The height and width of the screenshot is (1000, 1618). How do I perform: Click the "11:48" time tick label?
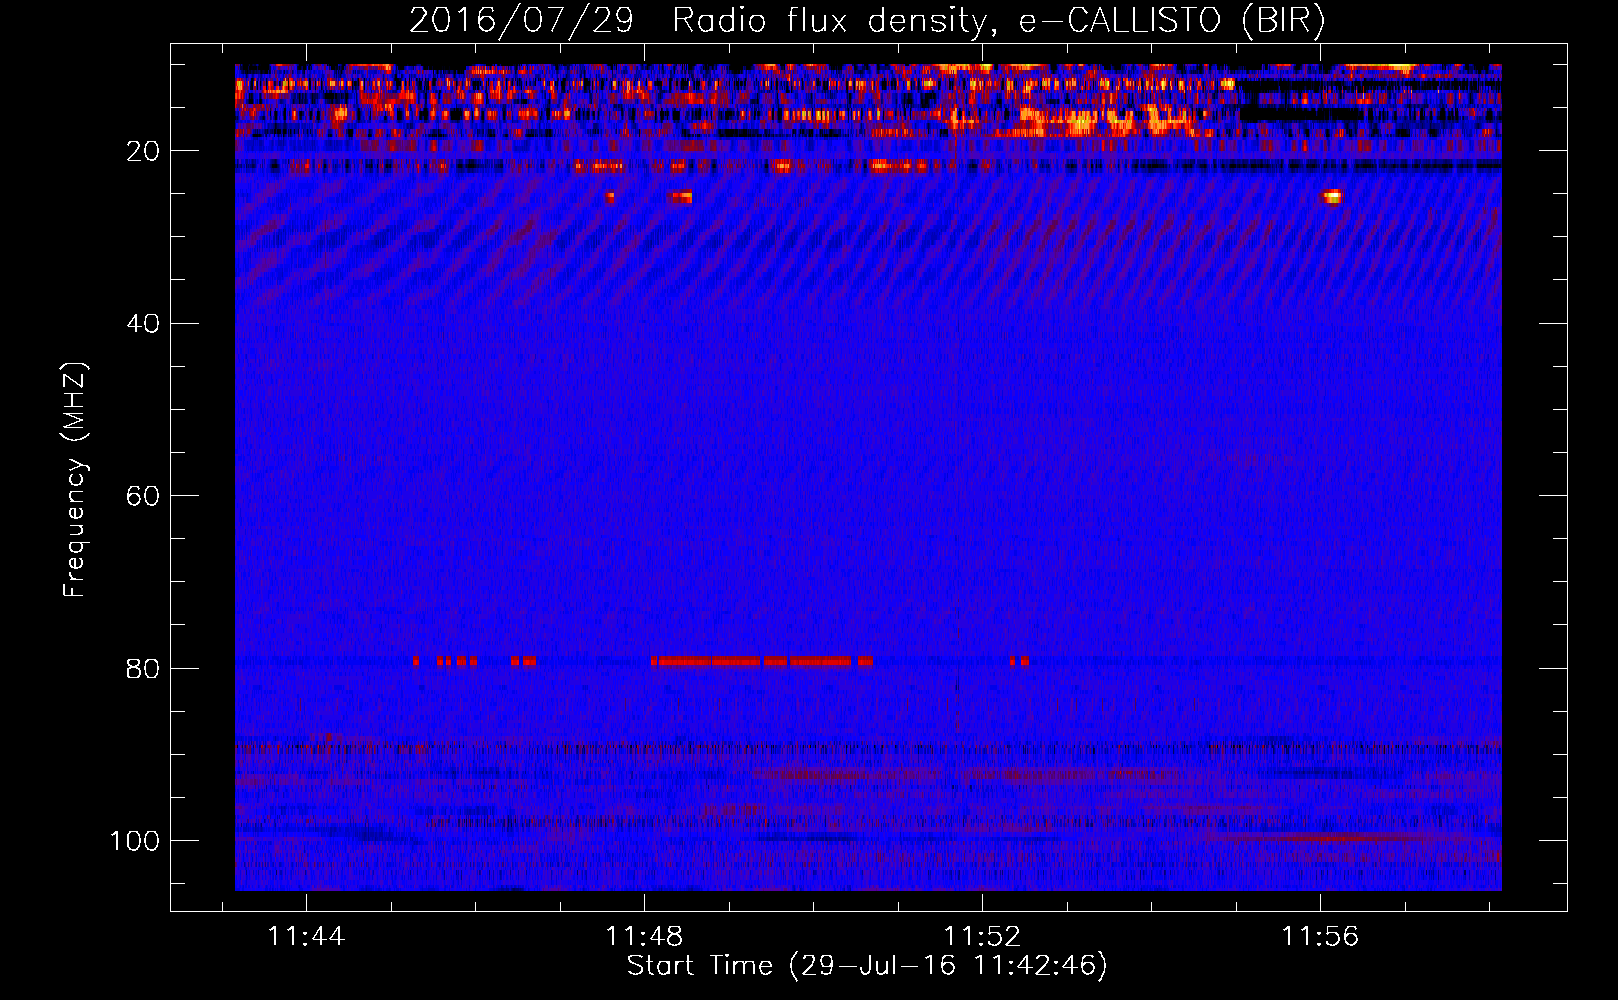tap(644, 936)
